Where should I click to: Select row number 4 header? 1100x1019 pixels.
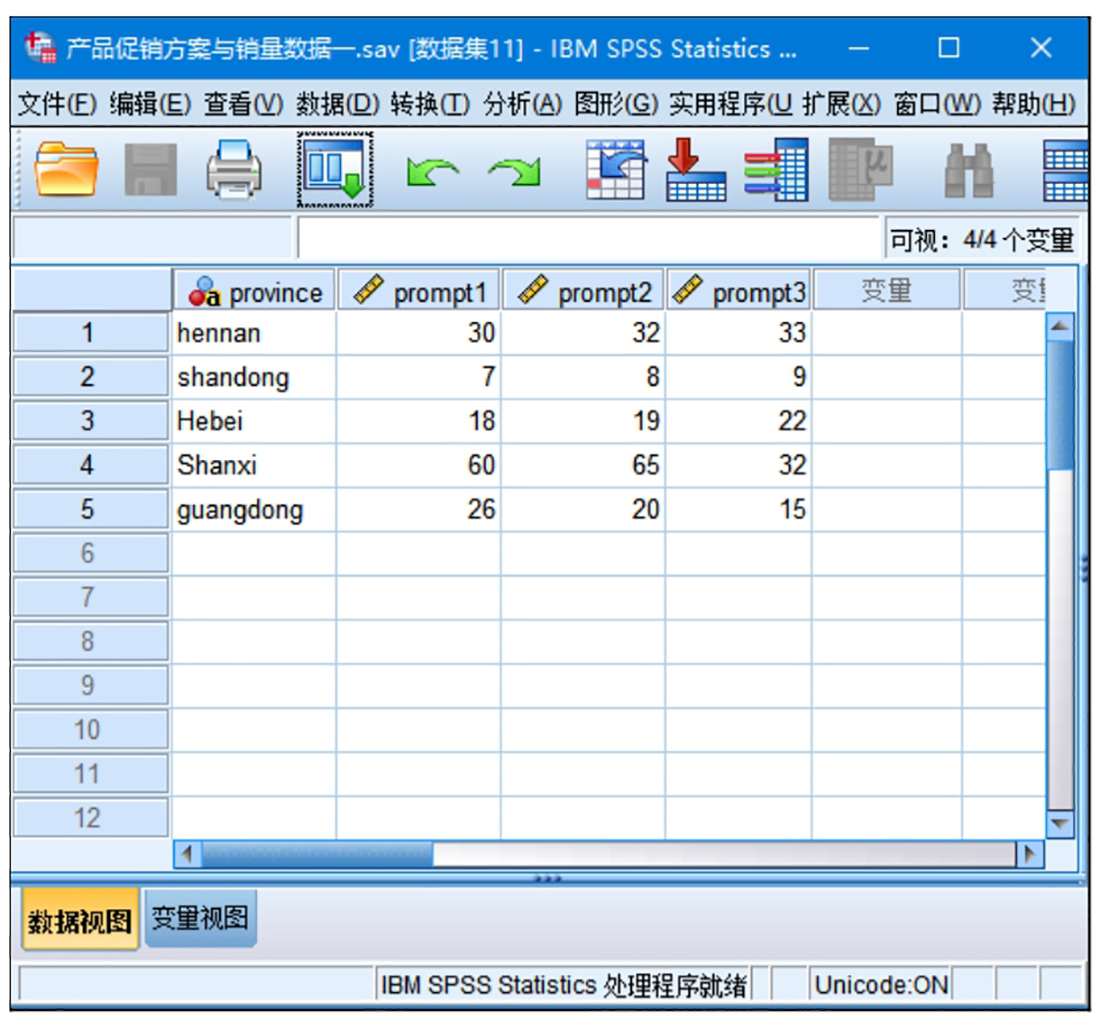click(88, 465)
